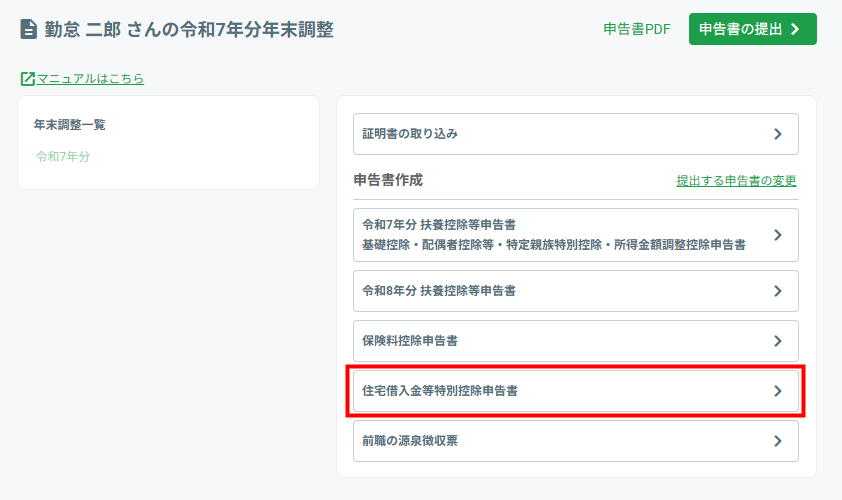Open 前職の源泉徴収票 entry

(x=576, y=441)
